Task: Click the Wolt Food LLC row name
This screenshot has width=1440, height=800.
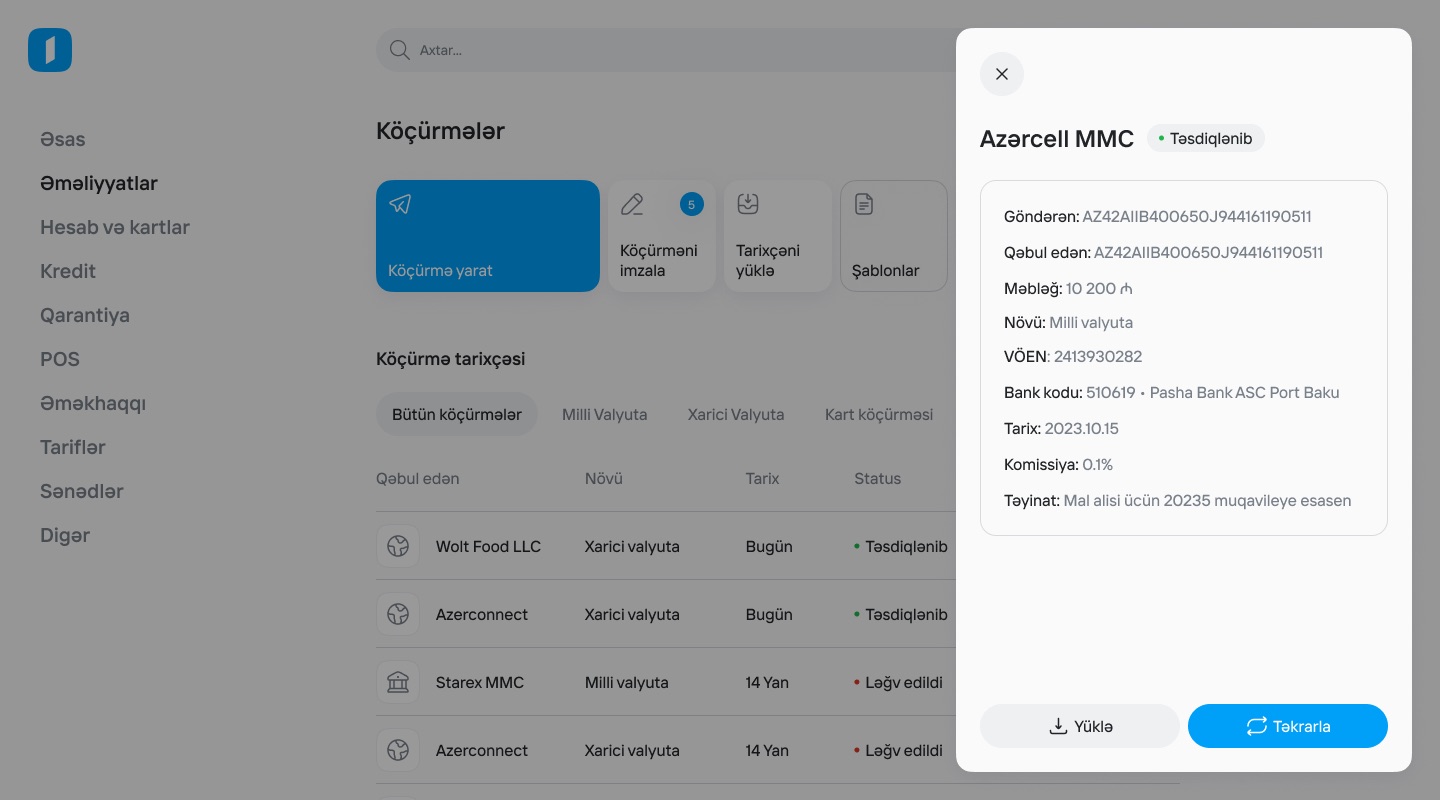Action: 488,547
